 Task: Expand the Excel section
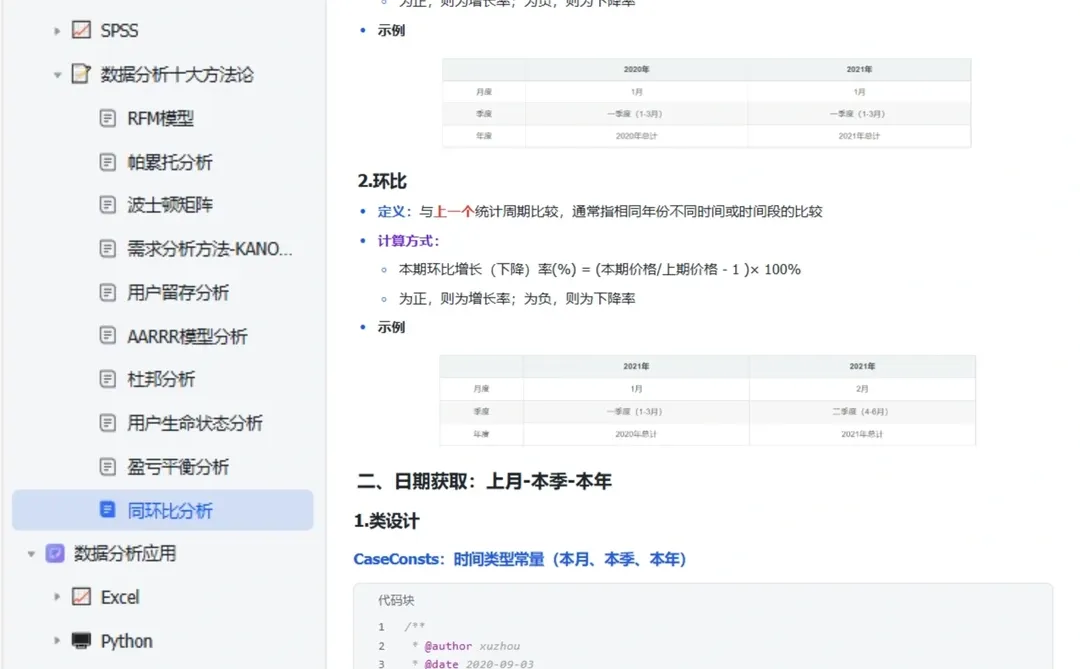click(57, 596)
